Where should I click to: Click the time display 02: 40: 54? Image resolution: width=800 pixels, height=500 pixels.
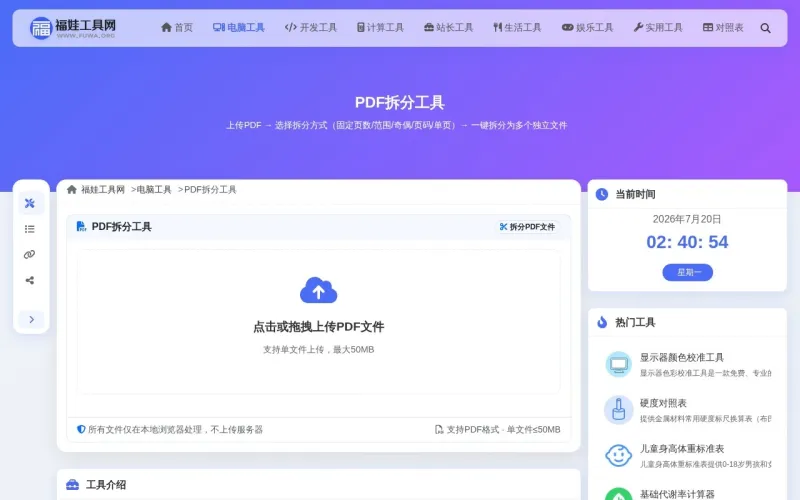[x=687, y=242]
